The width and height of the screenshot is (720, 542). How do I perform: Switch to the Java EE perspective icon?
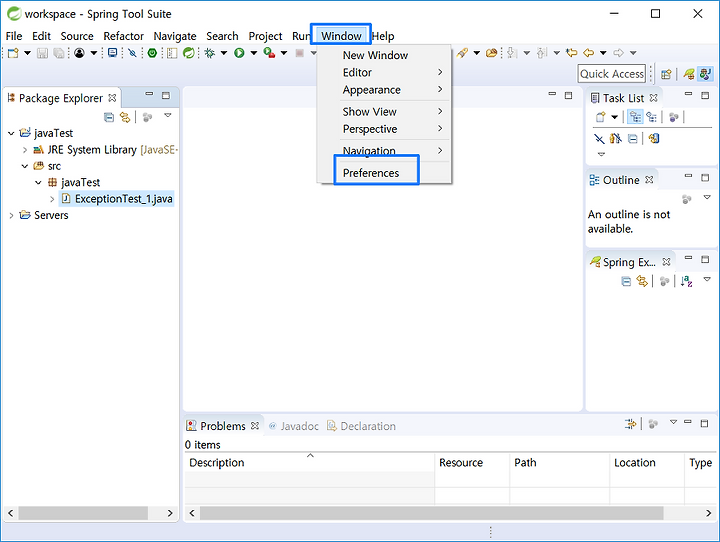(x=705, y=74)
